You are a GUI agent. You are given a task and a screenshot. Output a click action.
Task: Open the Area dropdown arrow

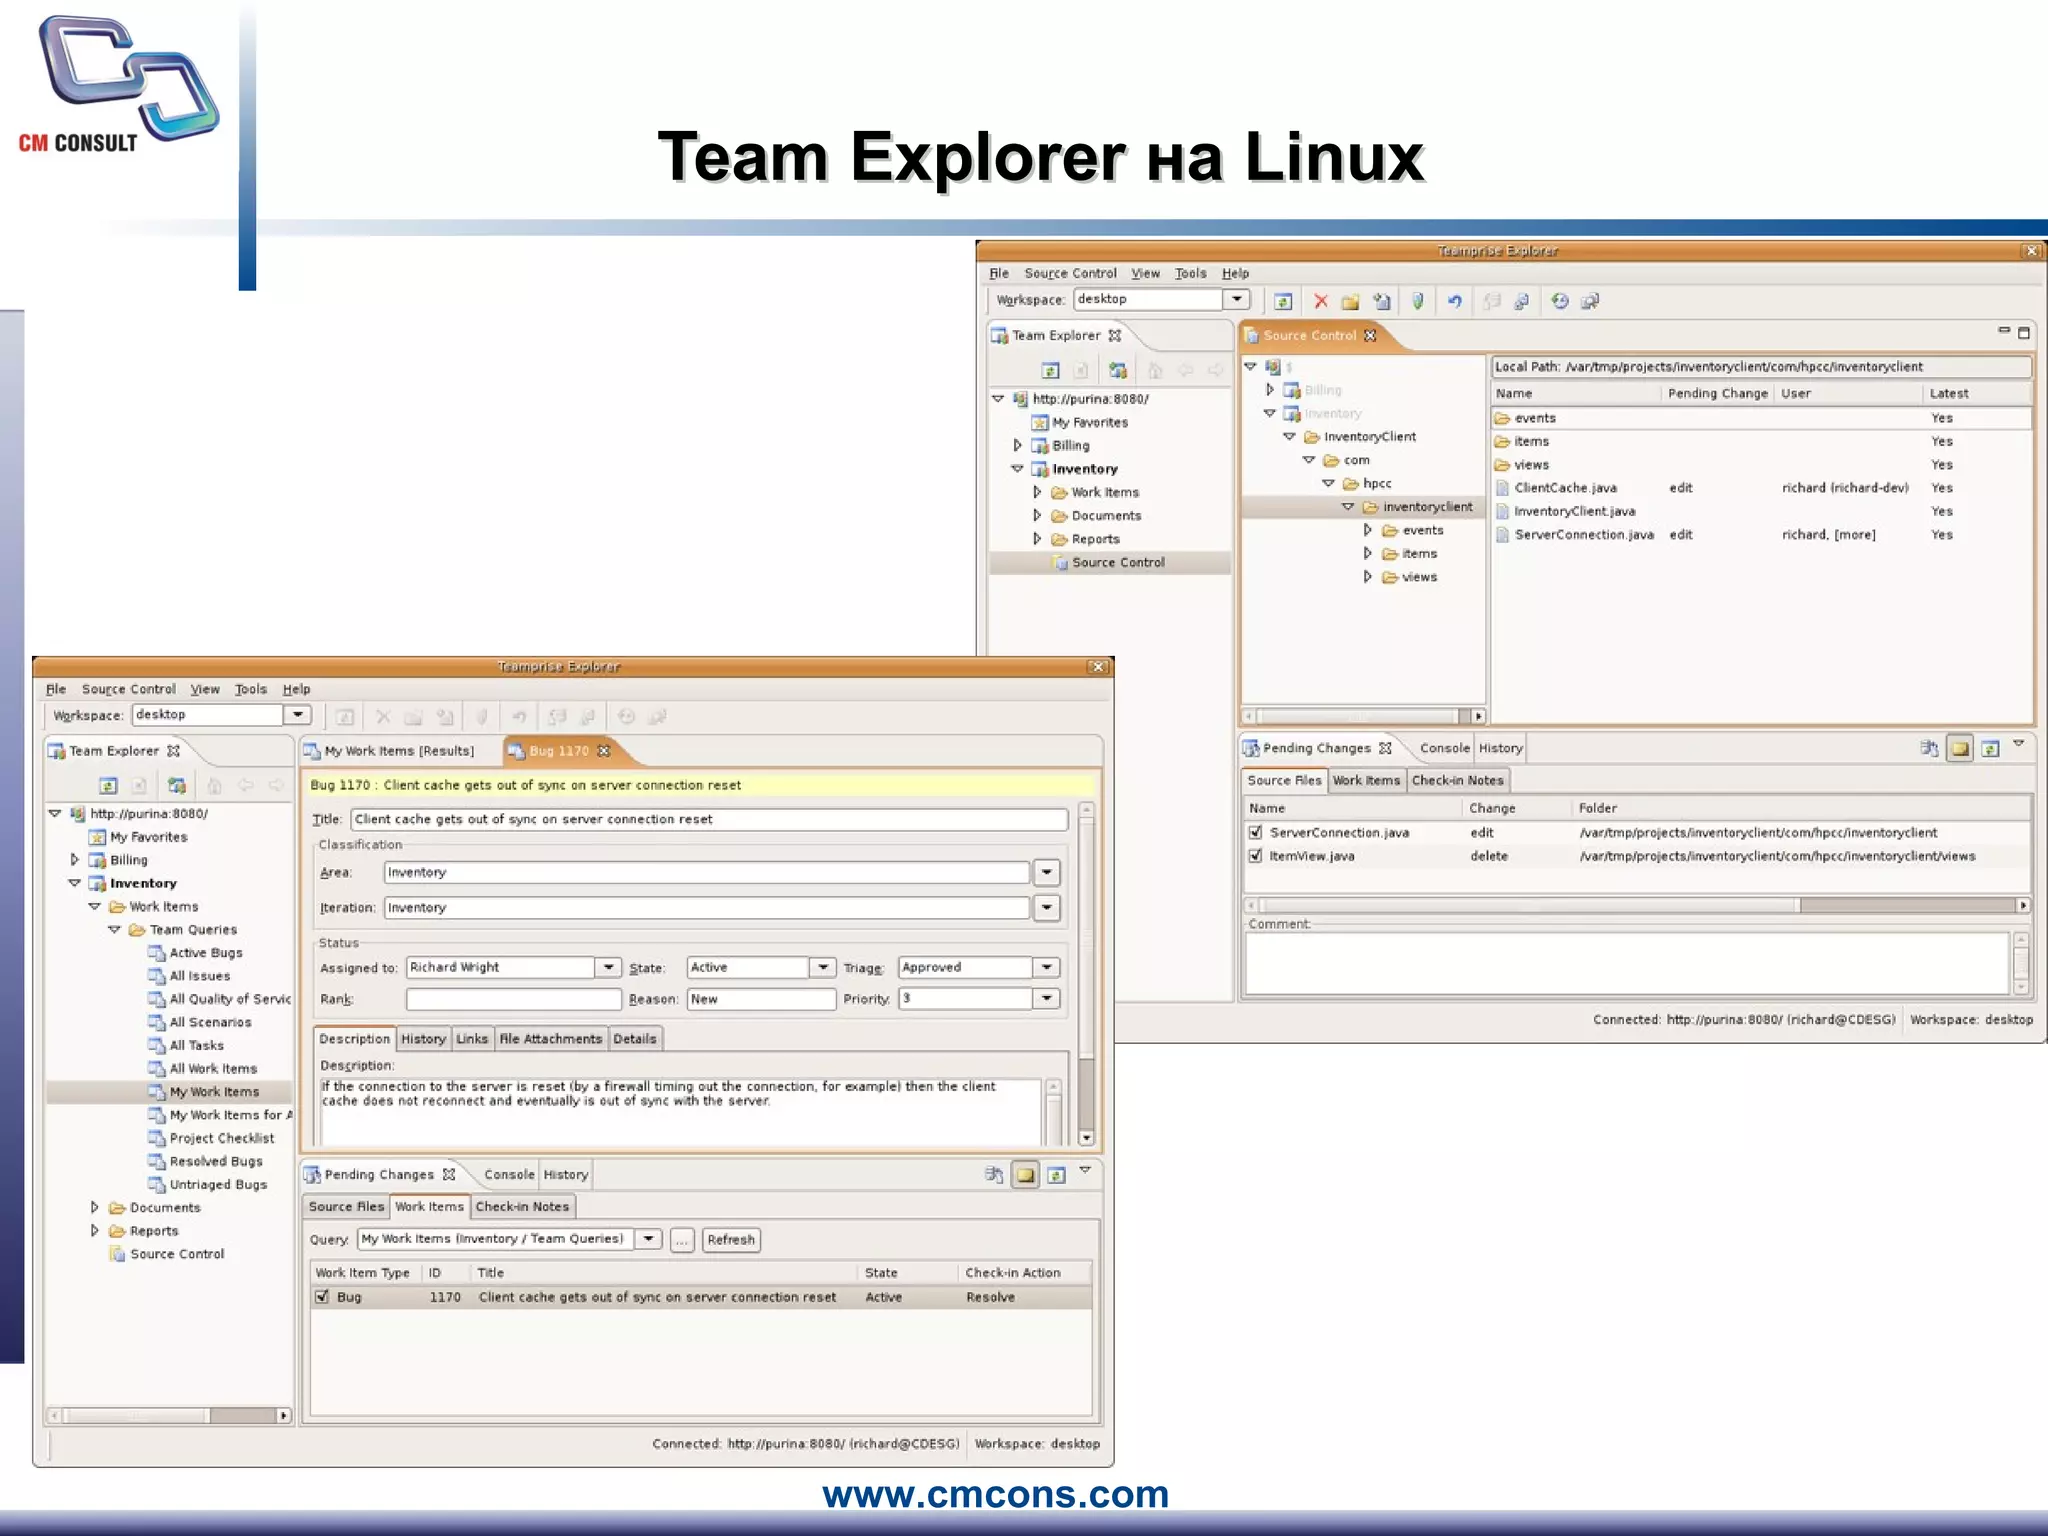point(1046,873)
